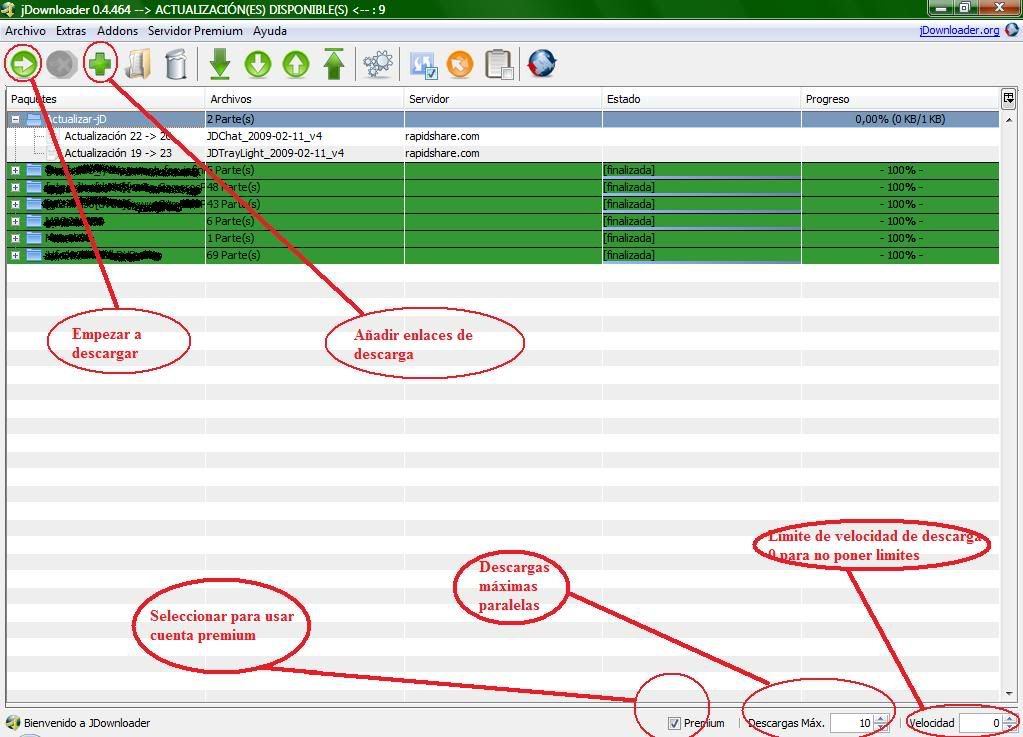Click the scrollbar up arrow of the package list
The image size is (1023, 737).
click(x=1009, y=120)
